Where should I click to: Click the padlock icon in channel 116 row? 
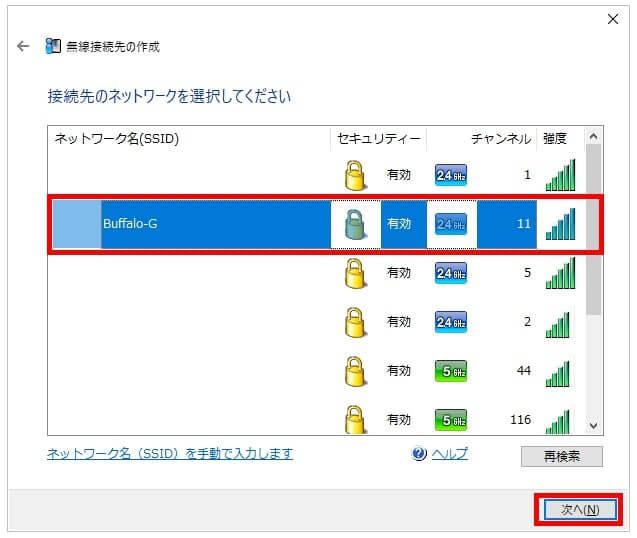[355, 419]
